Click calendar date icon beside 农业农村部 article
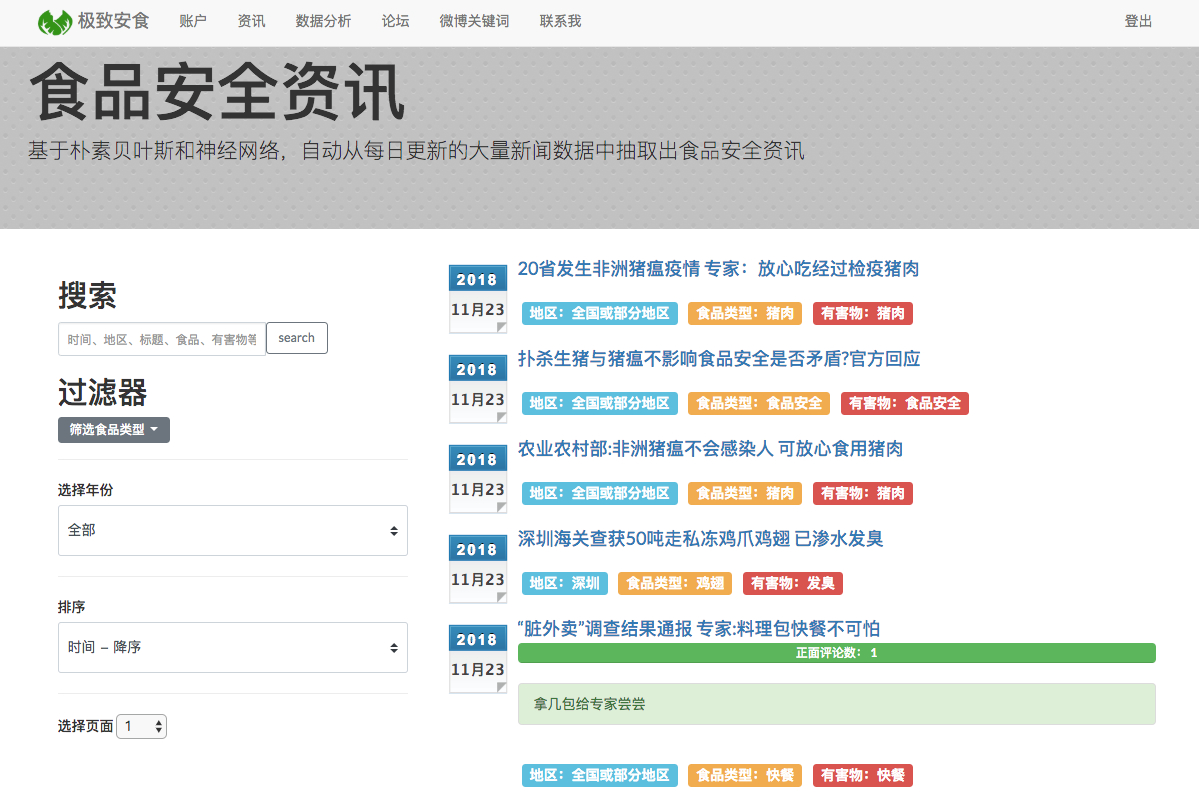The width and height of the screenshot is (1199, 808). (x=478, y=479)
